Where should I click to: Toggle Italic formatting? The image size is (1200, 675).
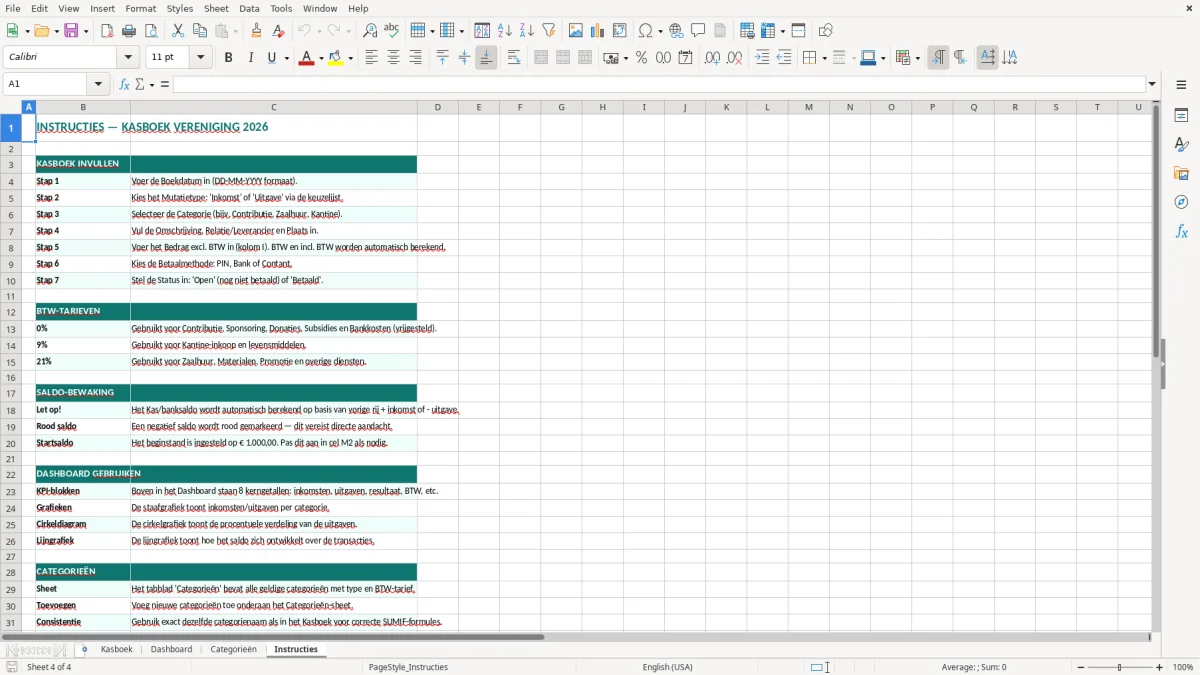(250, 58)
